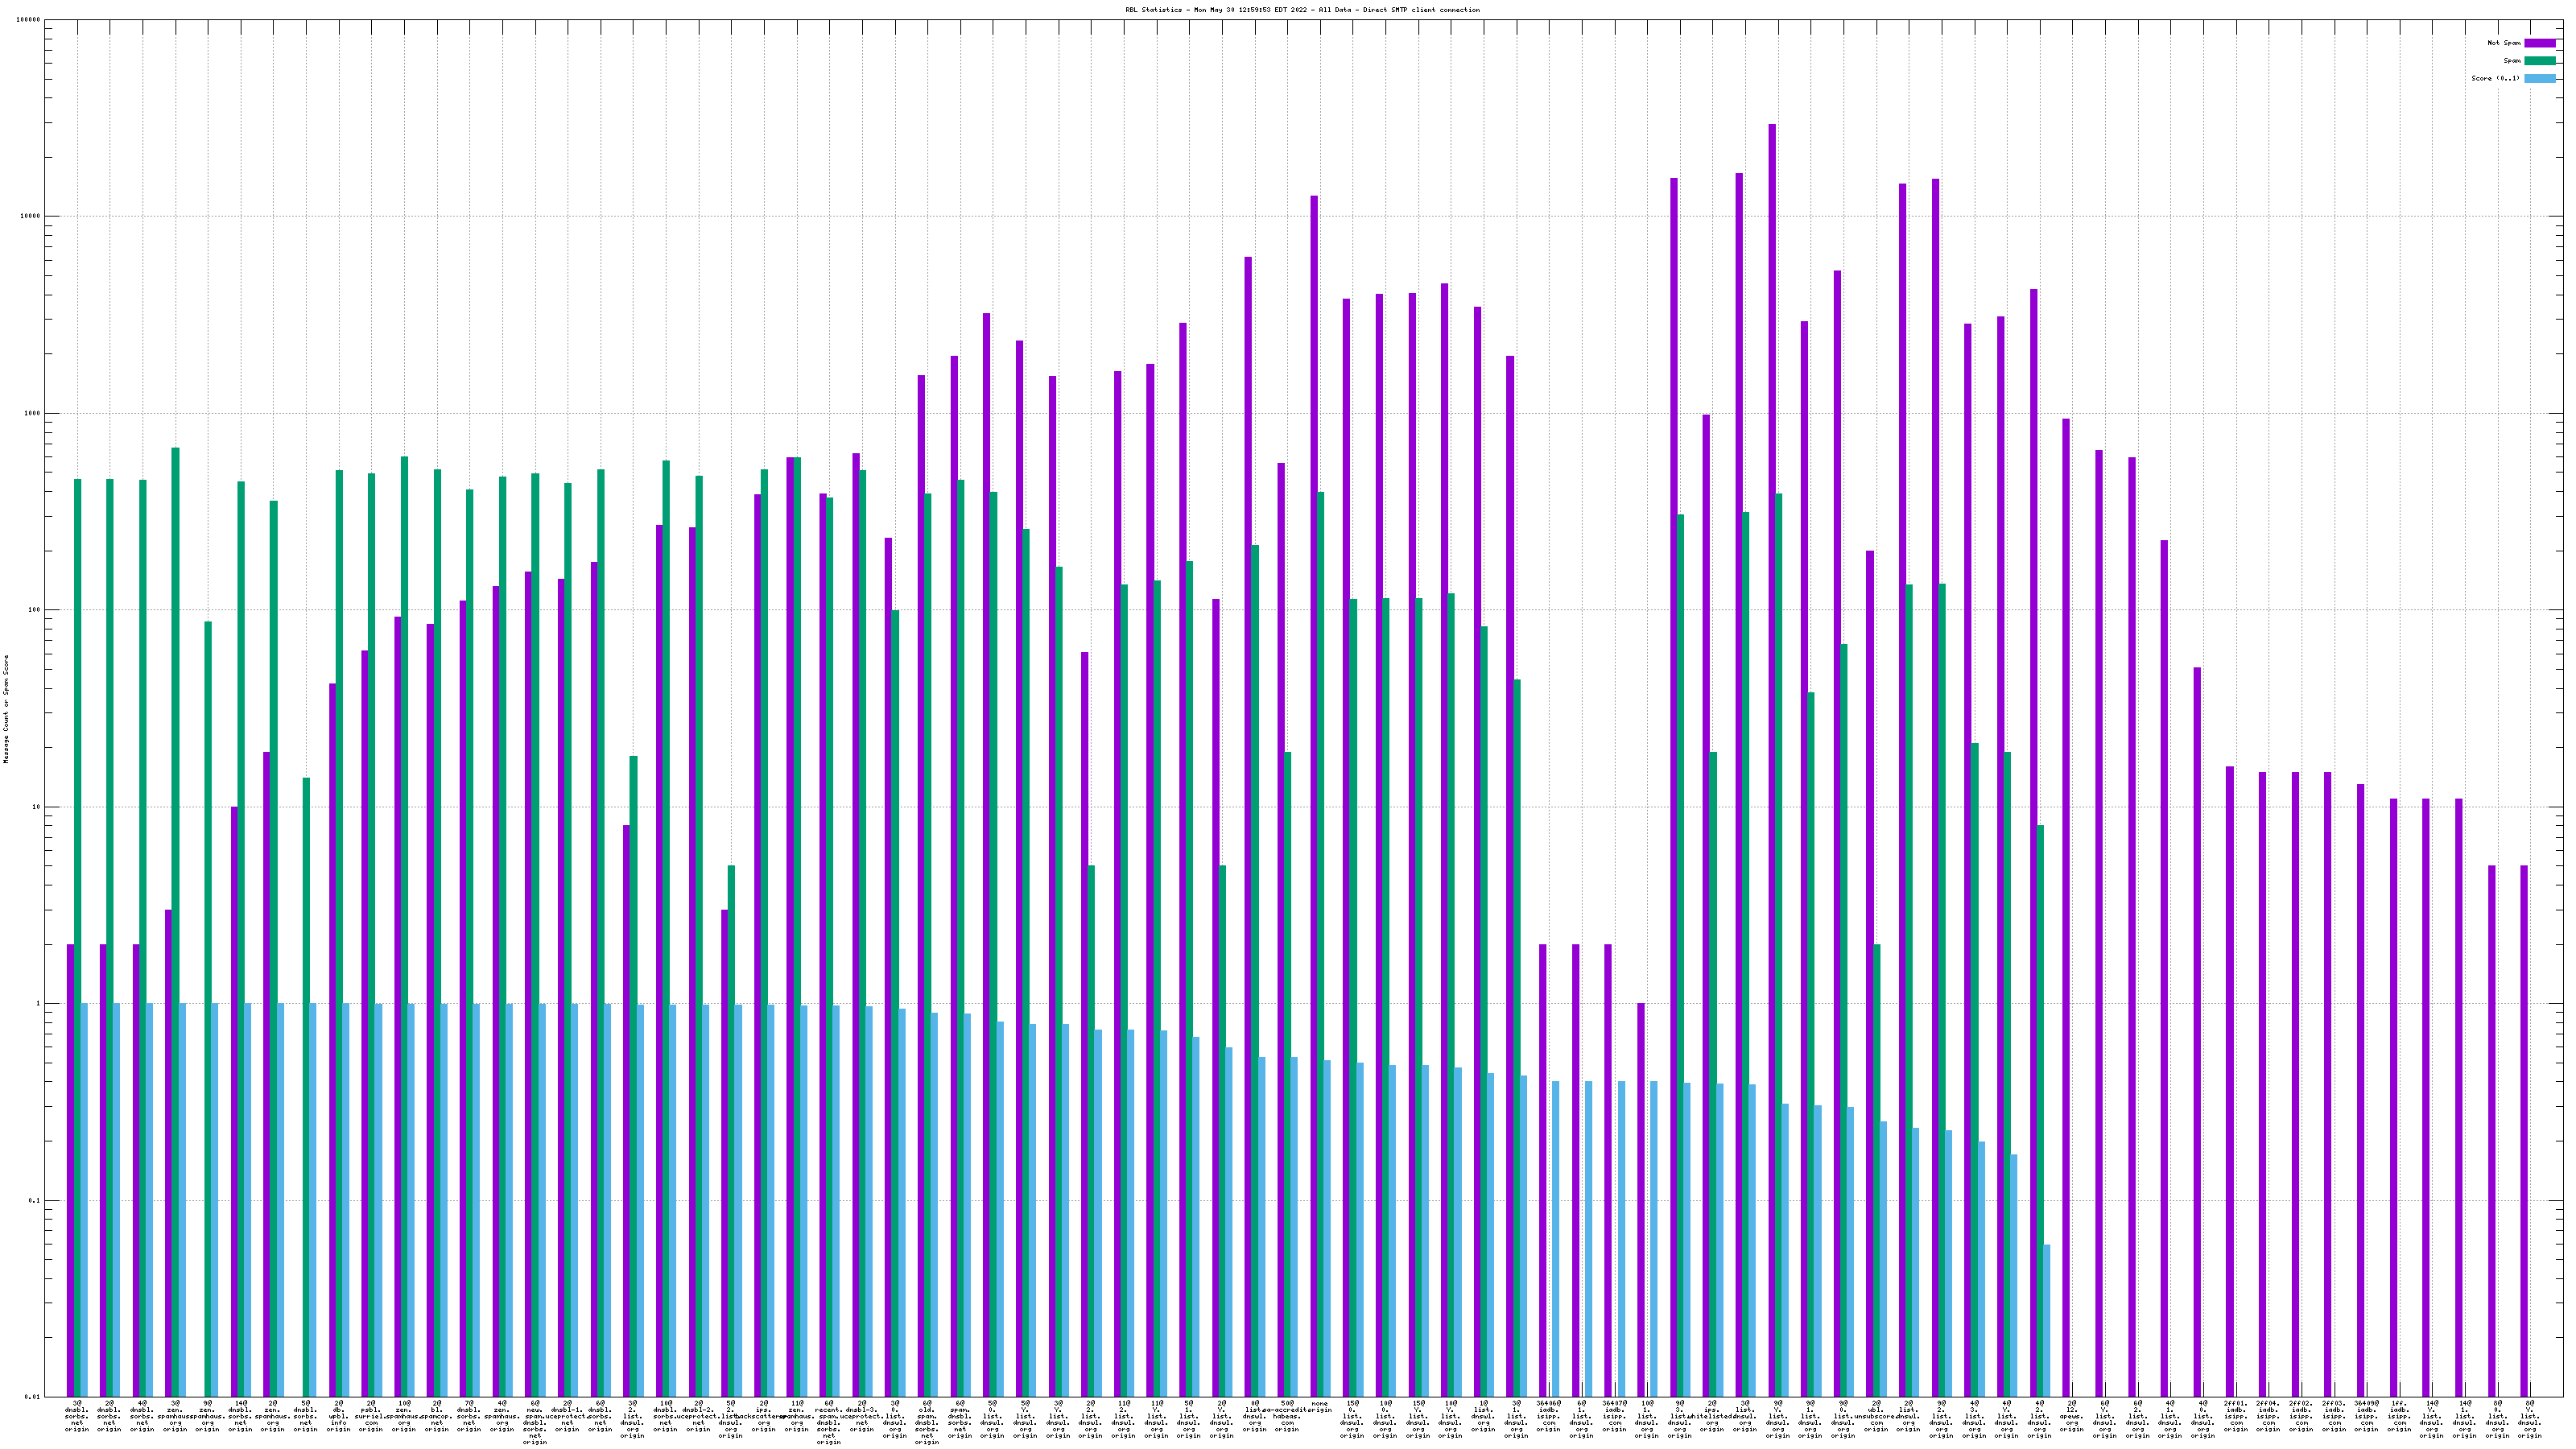This screenshot has width=2576, height=1449.
Task: Select the db.wpbl.info x-axis label
Action: (338, 1416)
